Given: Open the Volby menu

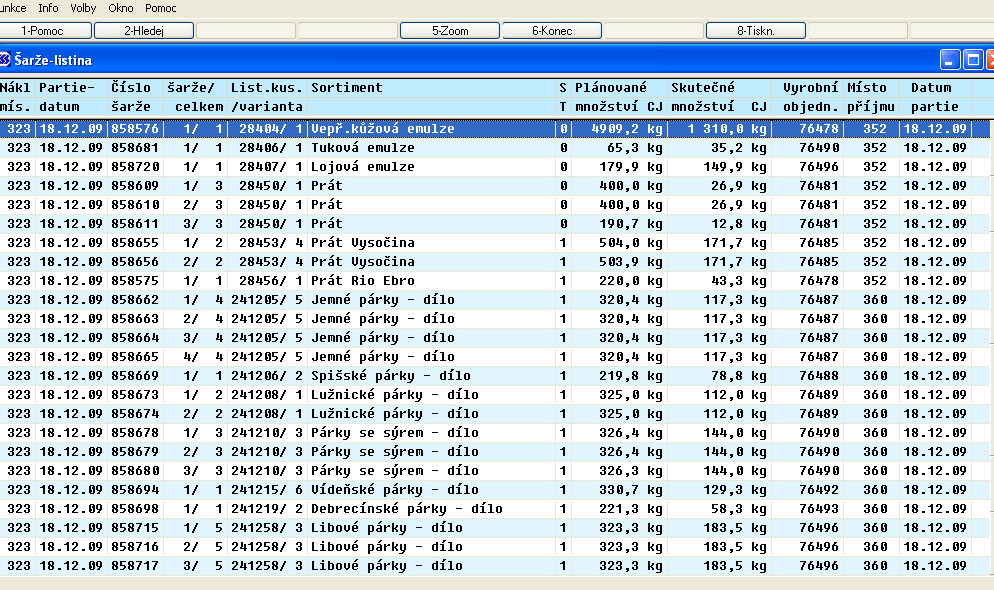Looking at the screenshot, I should pos(83,8).
